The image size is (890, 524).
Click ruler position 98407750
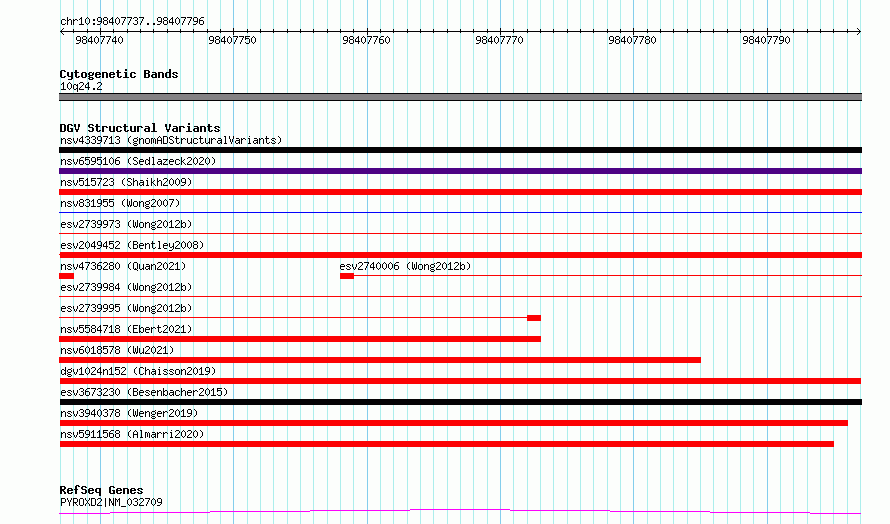[x=233, y=40]
